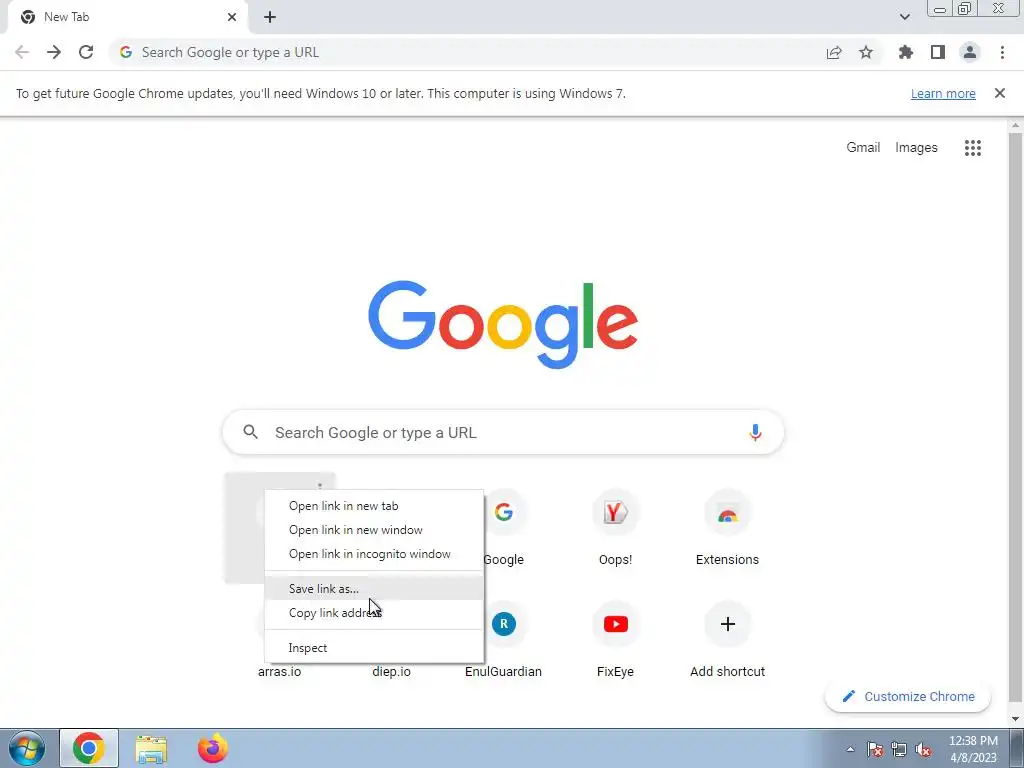This screenshot has width=1024, height=768.
Task: Toggle the side panel icon
Action: coord(938,52)
